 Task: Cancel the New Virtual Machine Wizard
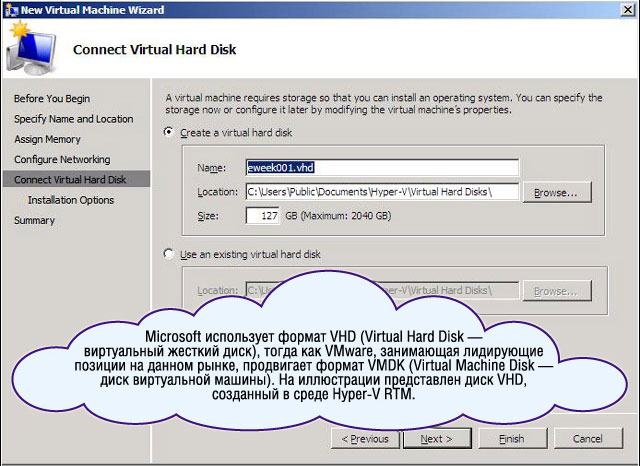[588, 439]
